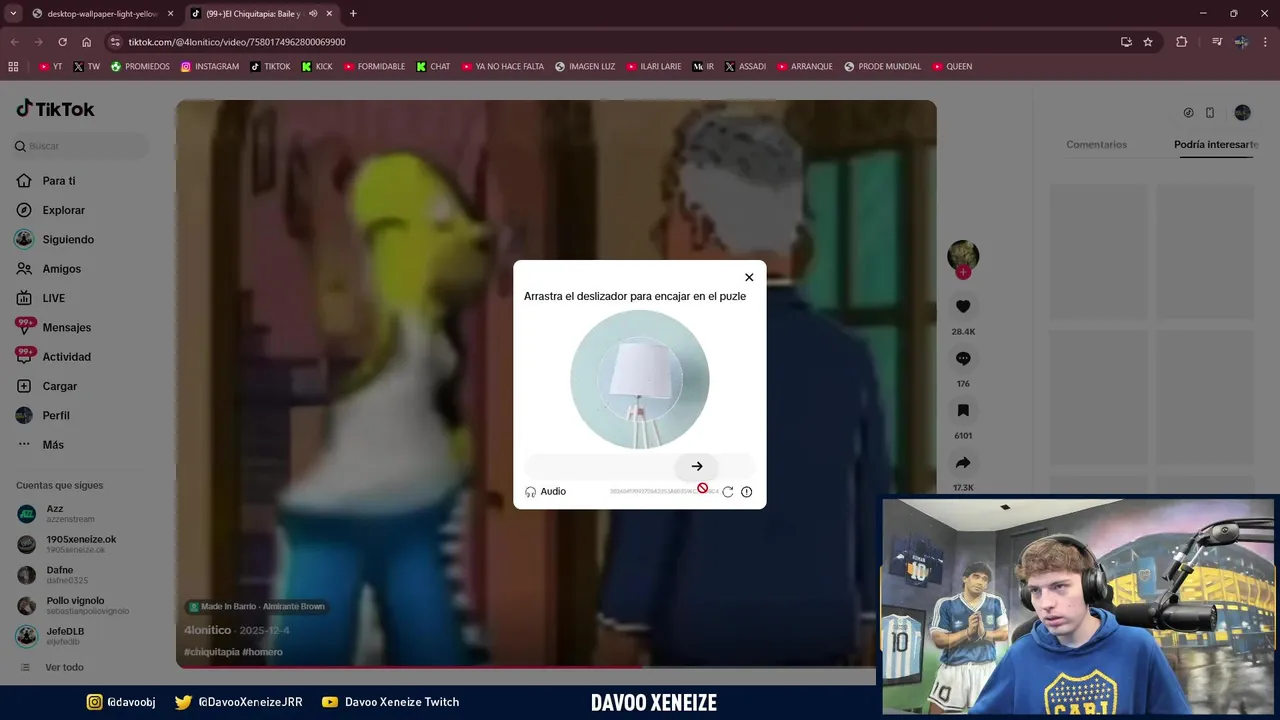Install app icon in address bar

pos(1126,42)
